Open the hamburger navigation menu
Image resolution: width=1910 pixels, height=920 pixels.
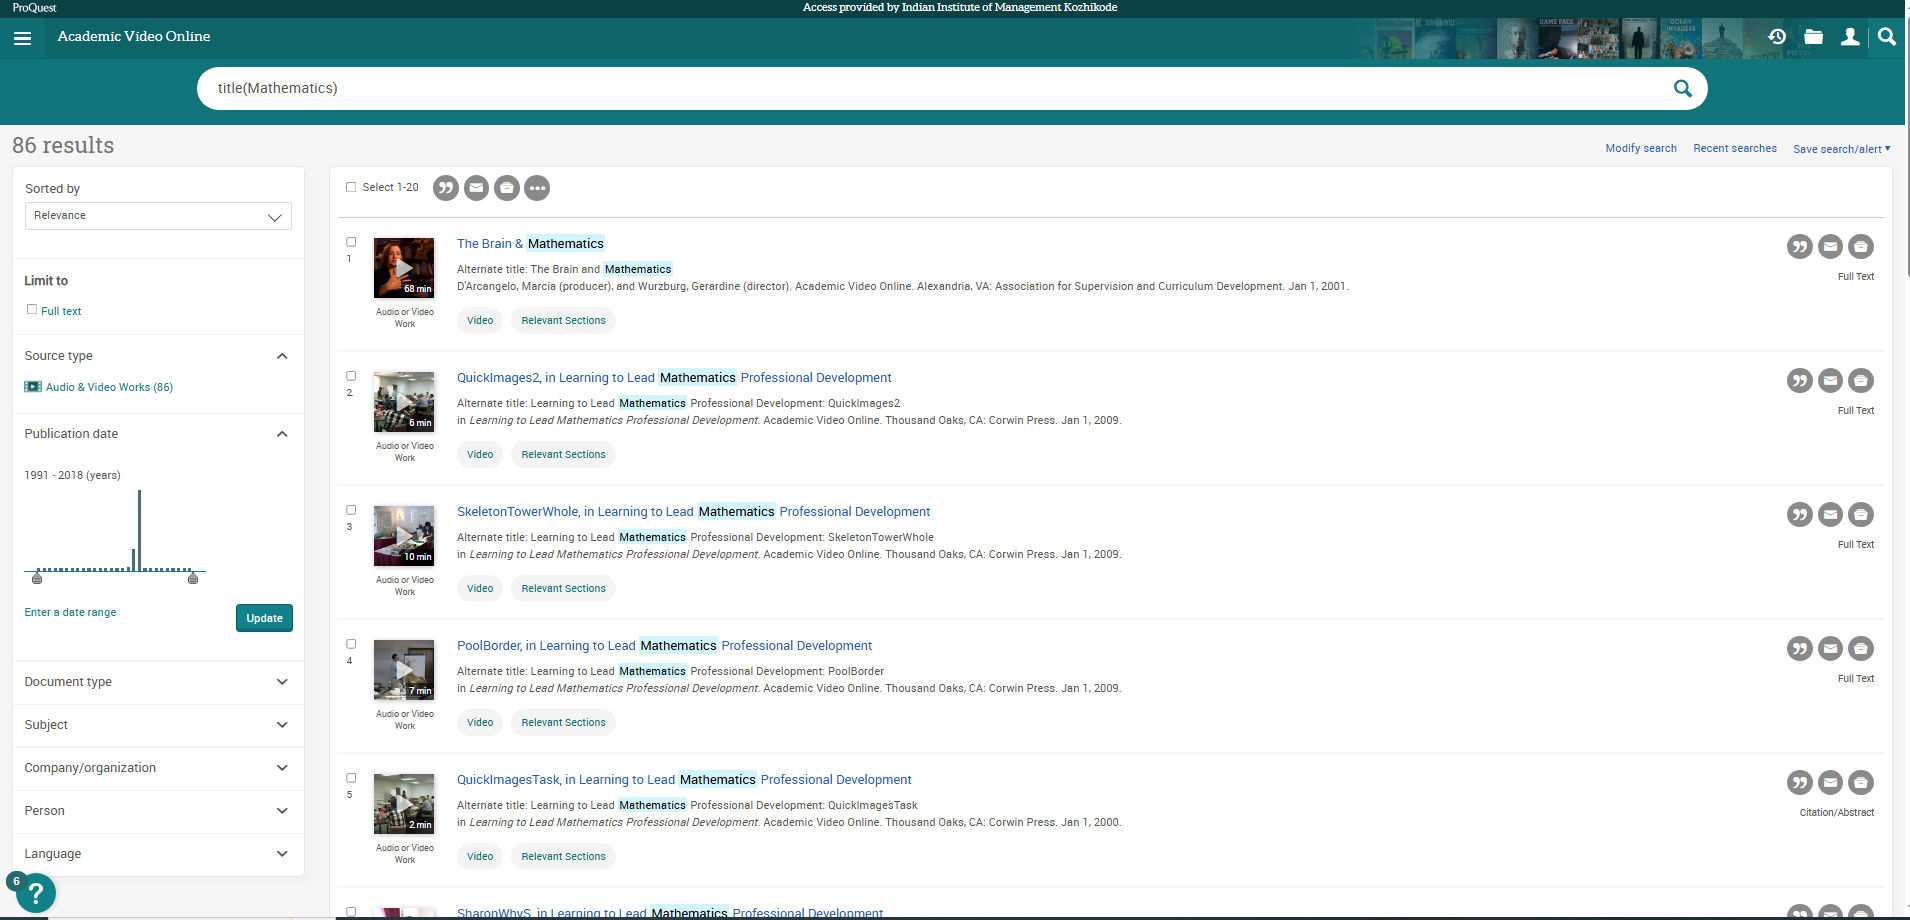(23, 38)
